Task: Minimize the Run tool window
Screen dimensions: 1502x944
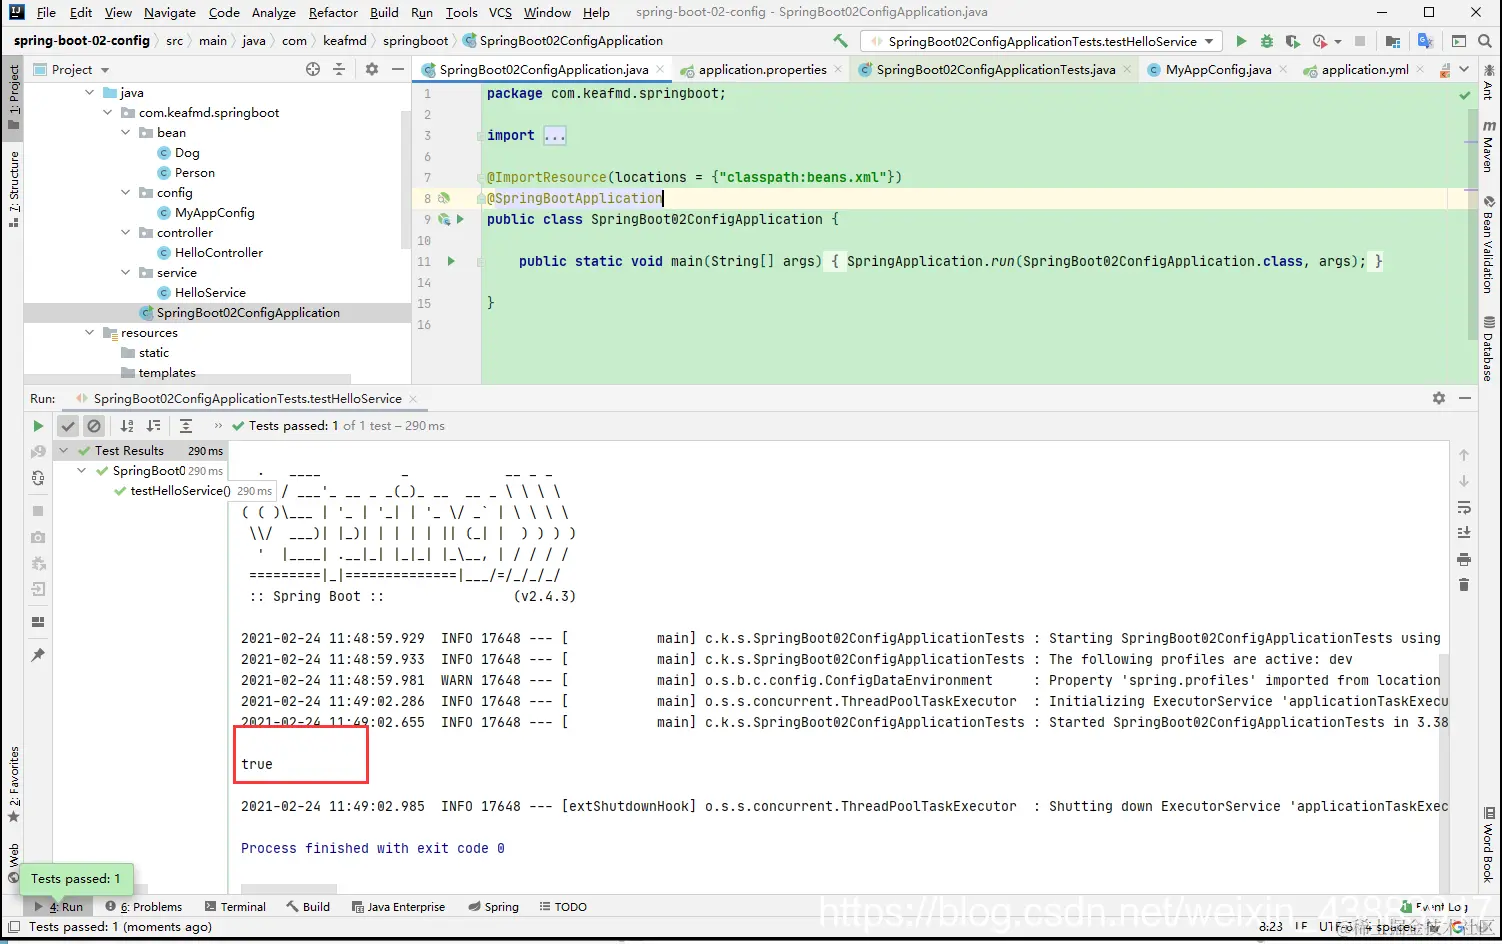Action: coord(1465,398)
